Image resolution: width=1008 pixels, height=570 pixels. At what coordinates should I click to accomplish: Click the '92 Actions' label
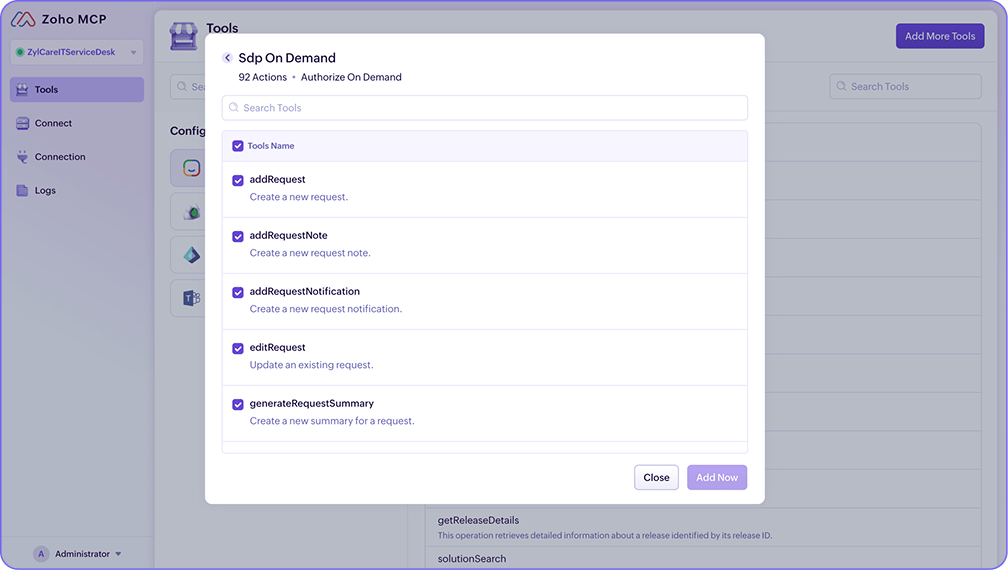pos(262,77)
